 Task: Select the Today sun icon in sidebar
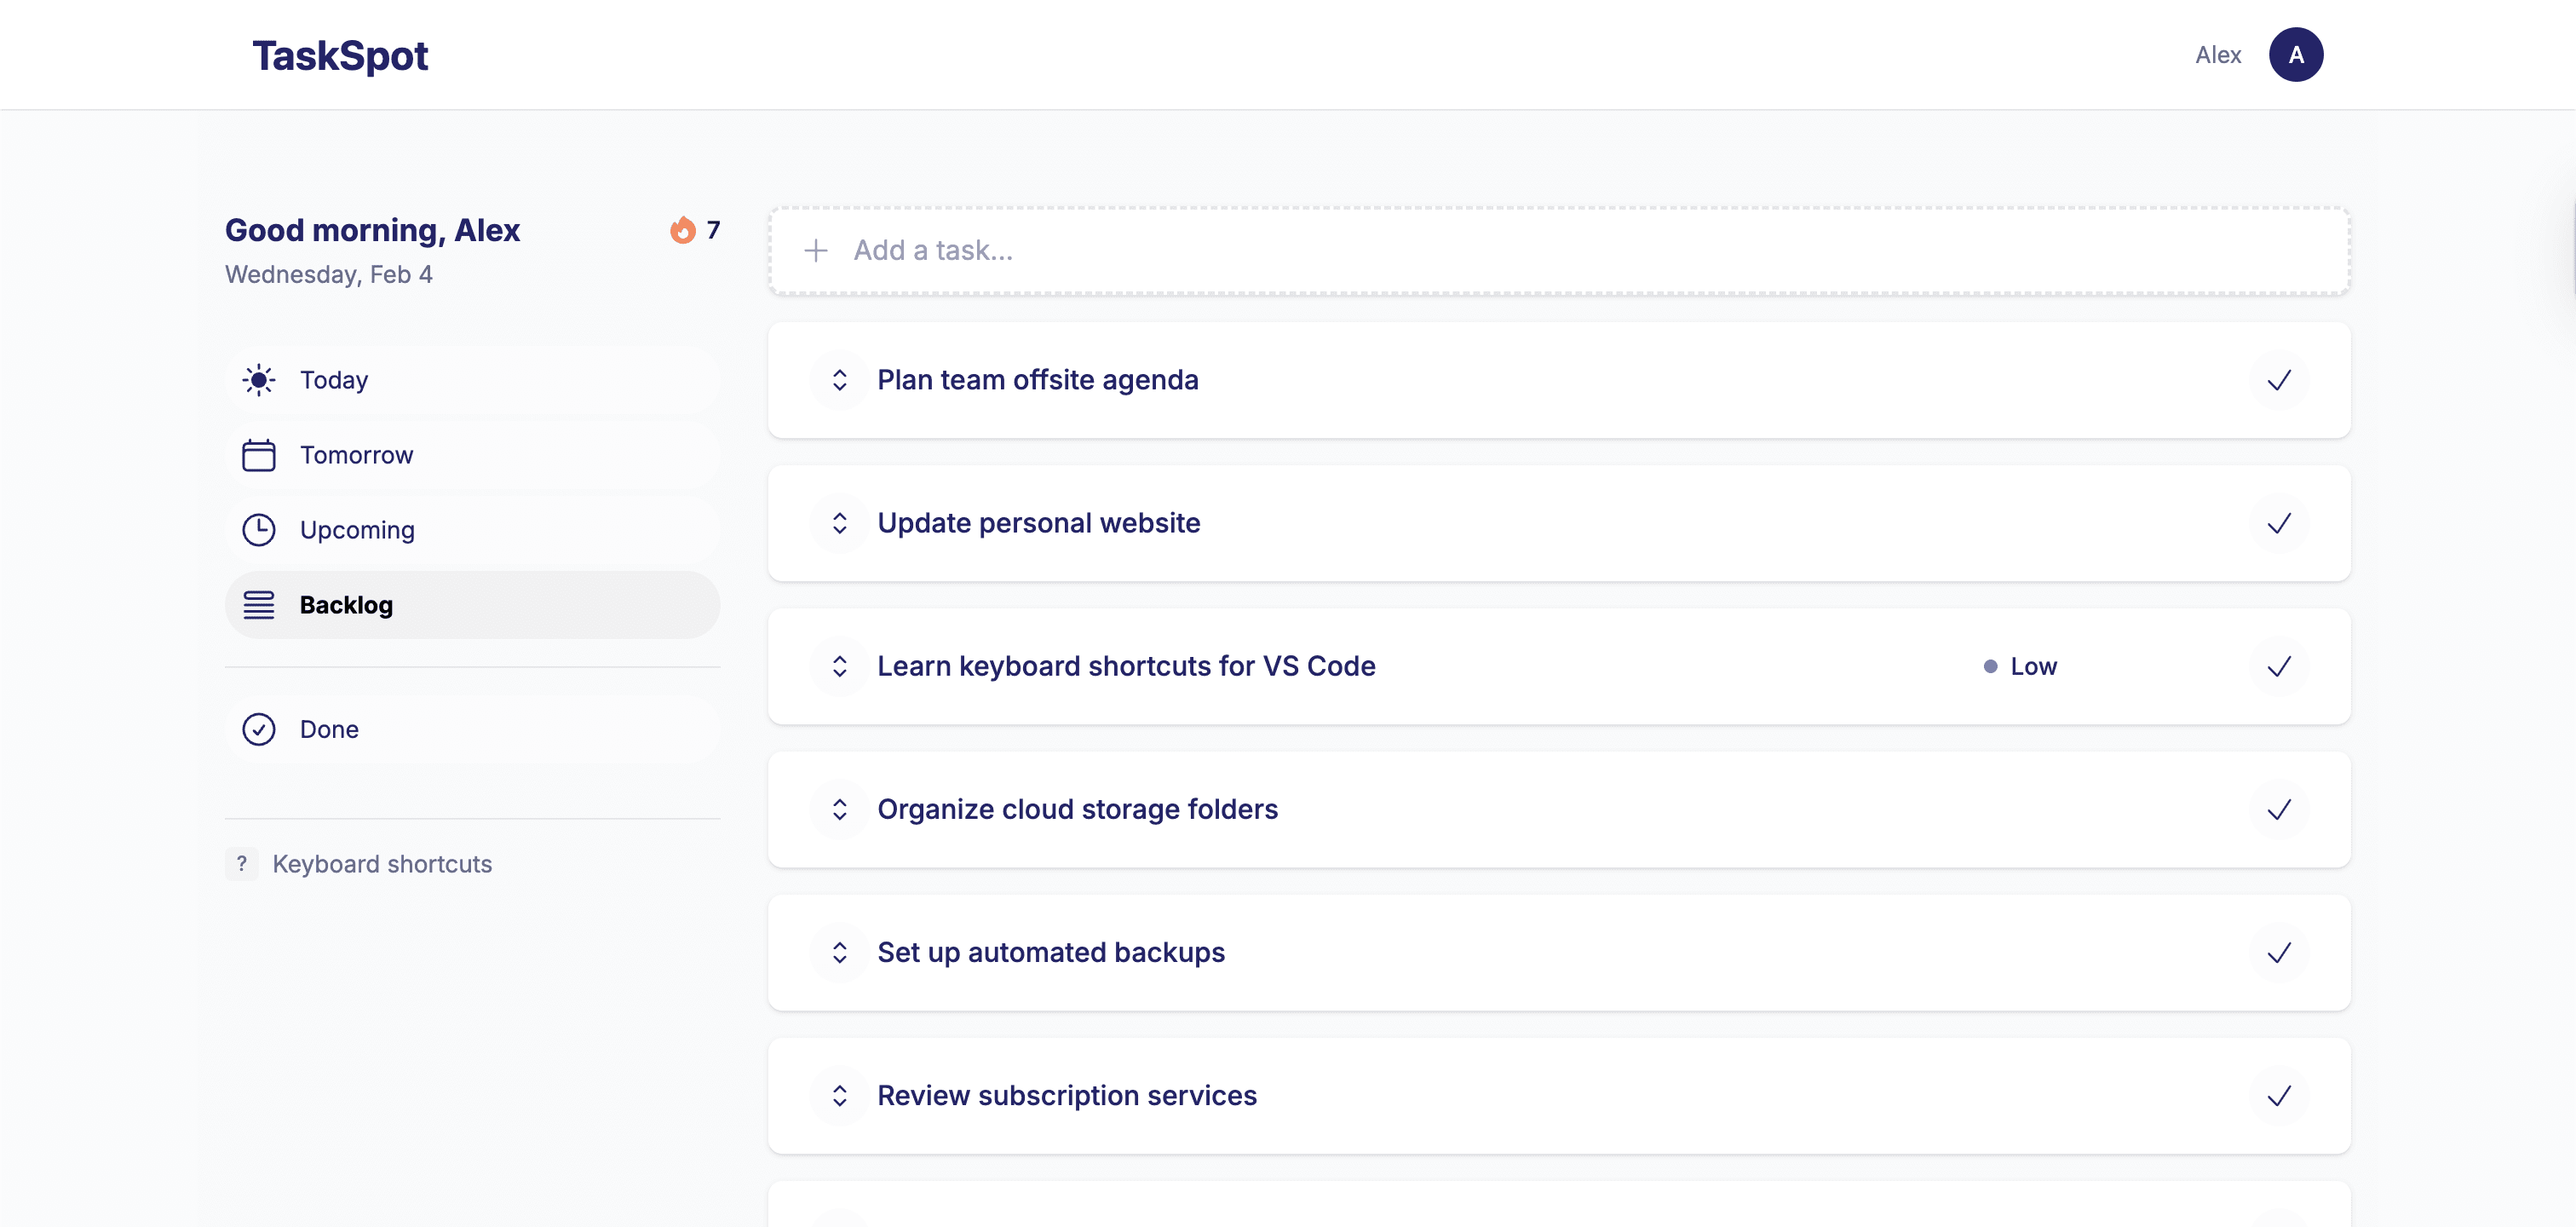[x=259, y=379]
